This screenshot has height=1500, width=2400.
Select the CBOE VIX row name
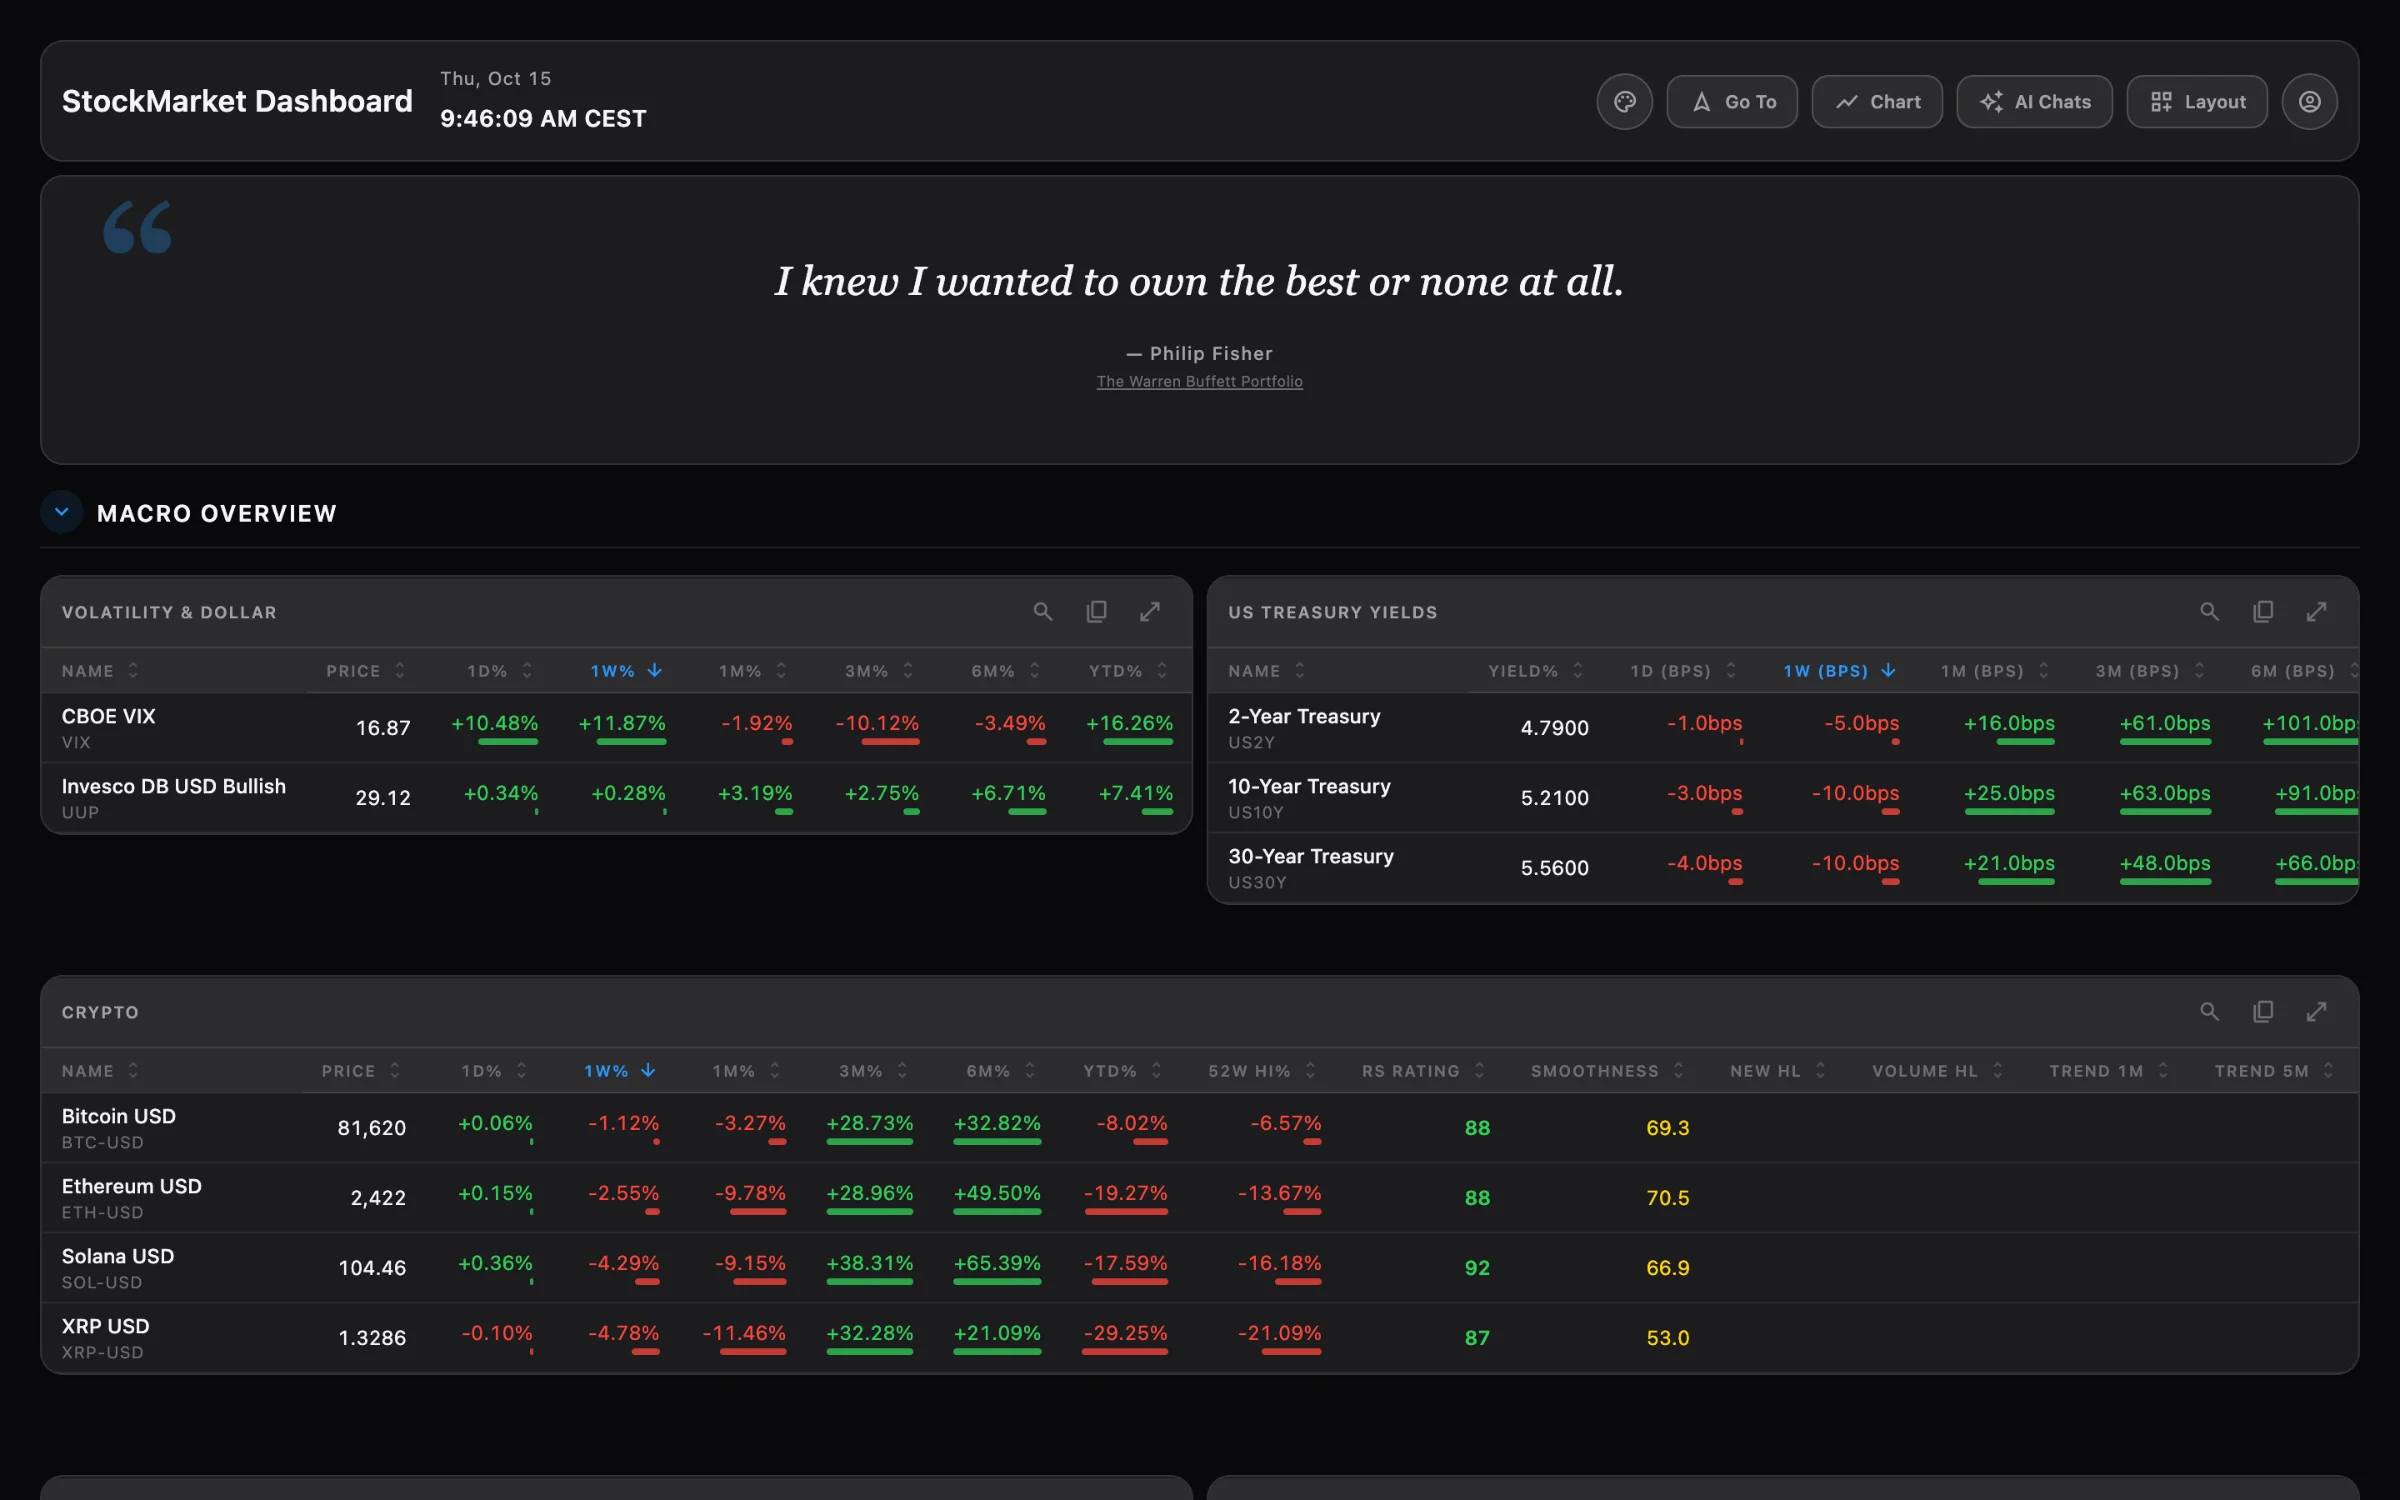108,716
